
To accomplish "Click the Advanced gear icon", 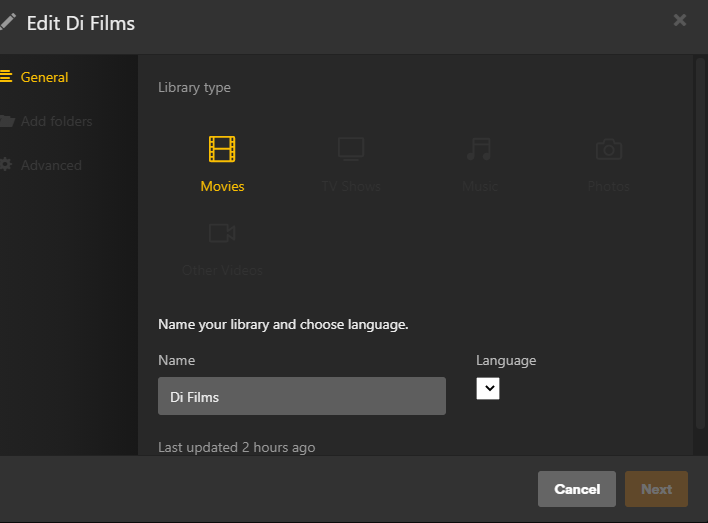I will tap(5, 164).
